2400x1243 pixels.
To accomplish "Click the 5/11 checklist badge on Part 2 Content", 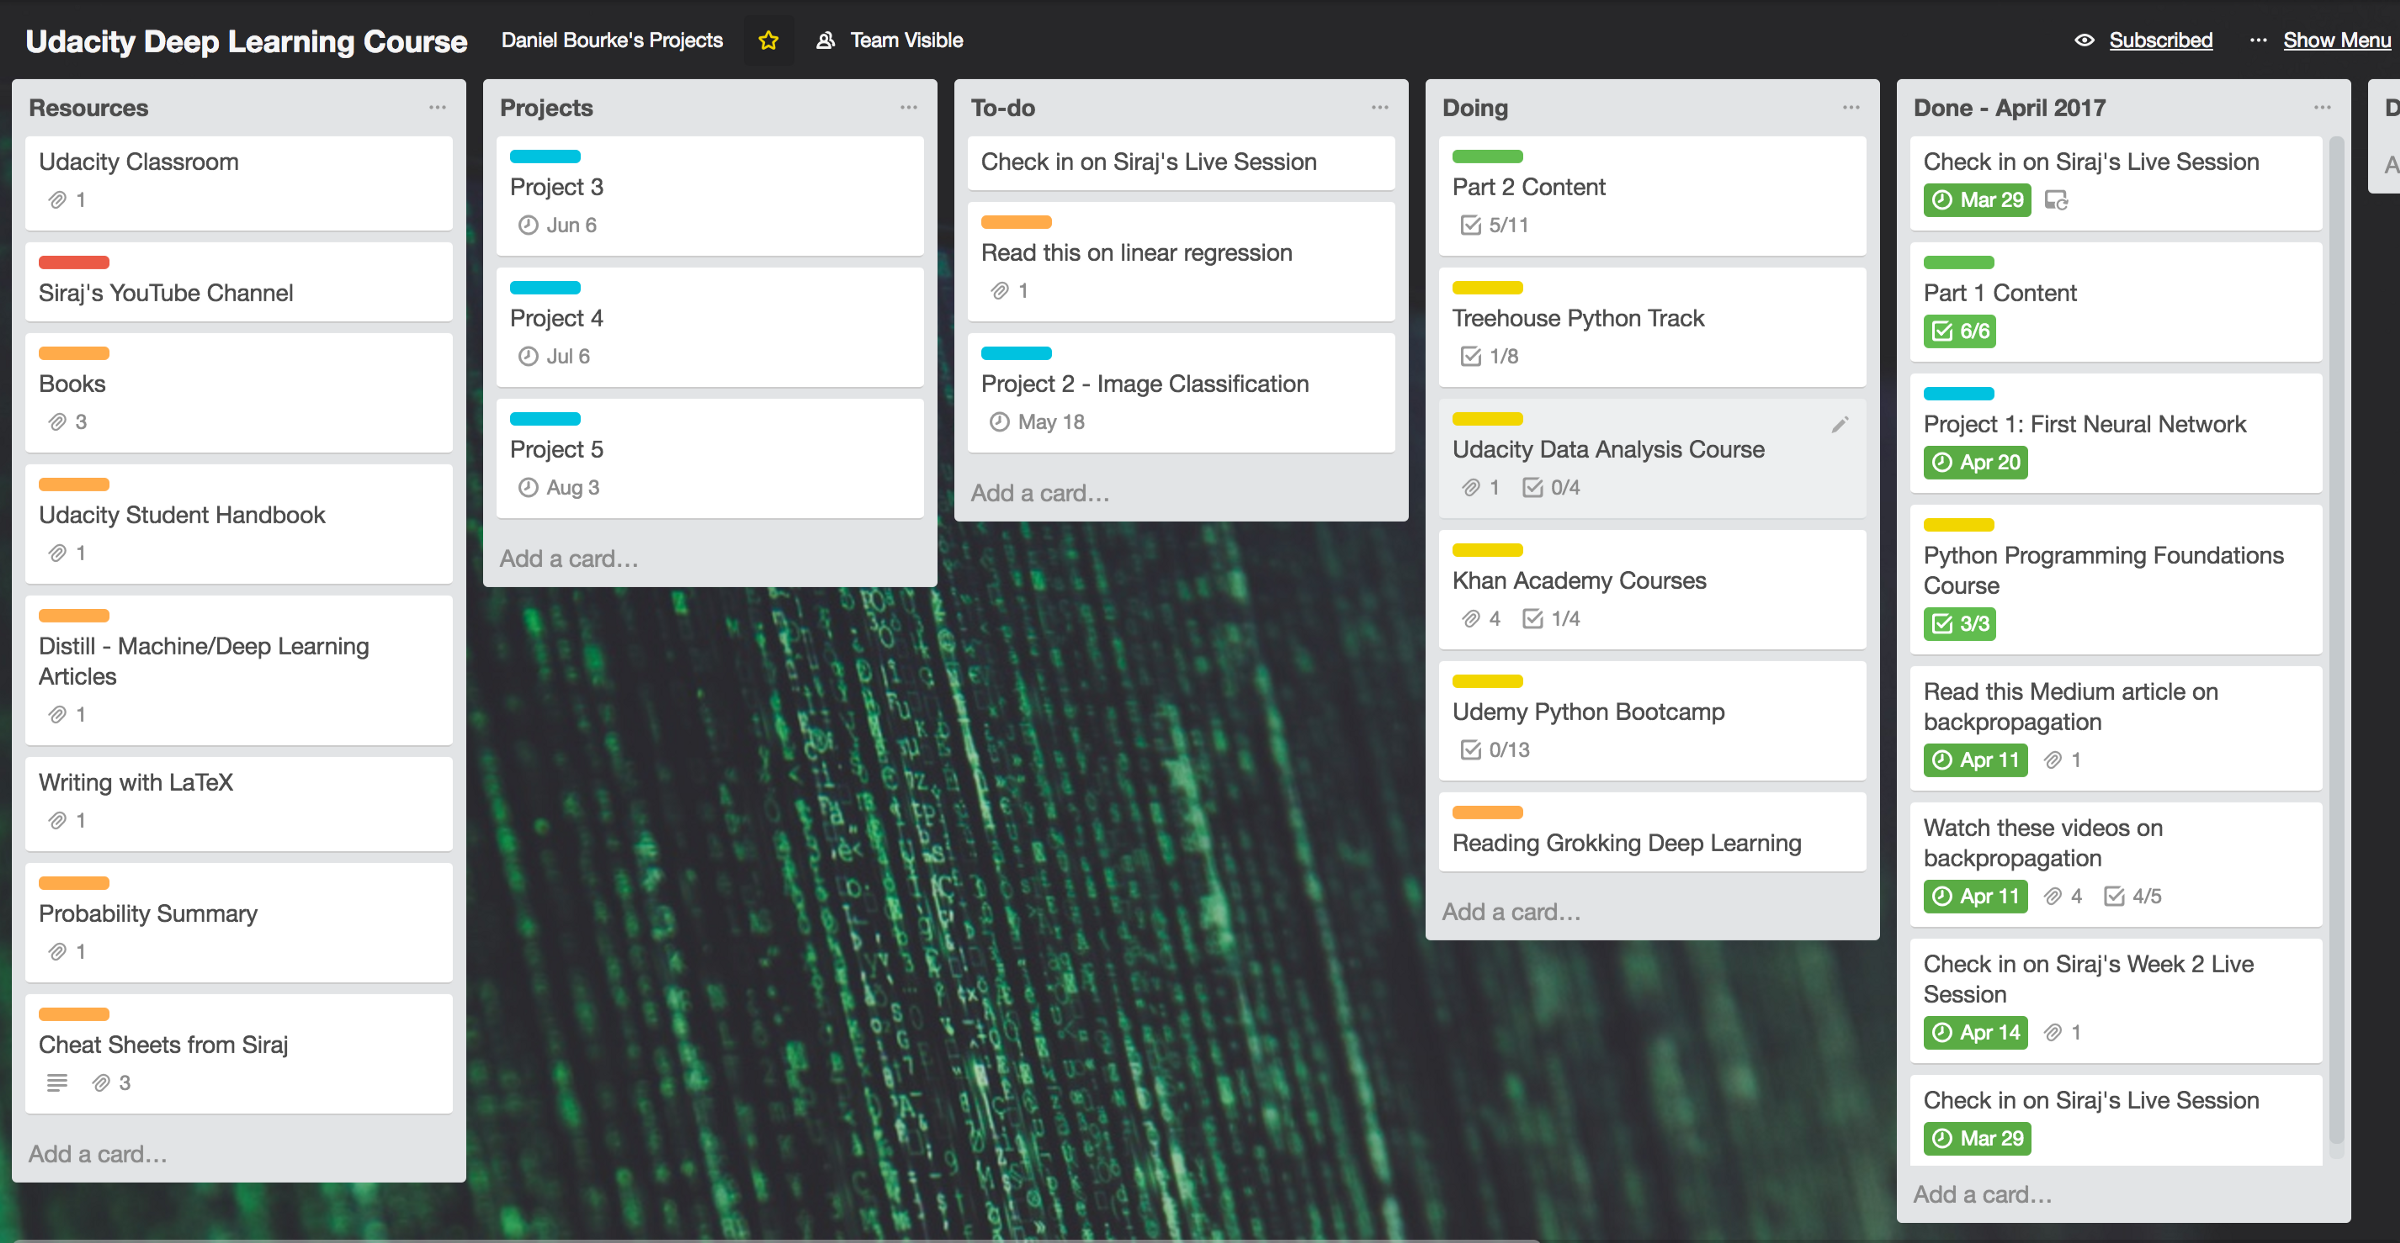I will (x=1495, y=225).
